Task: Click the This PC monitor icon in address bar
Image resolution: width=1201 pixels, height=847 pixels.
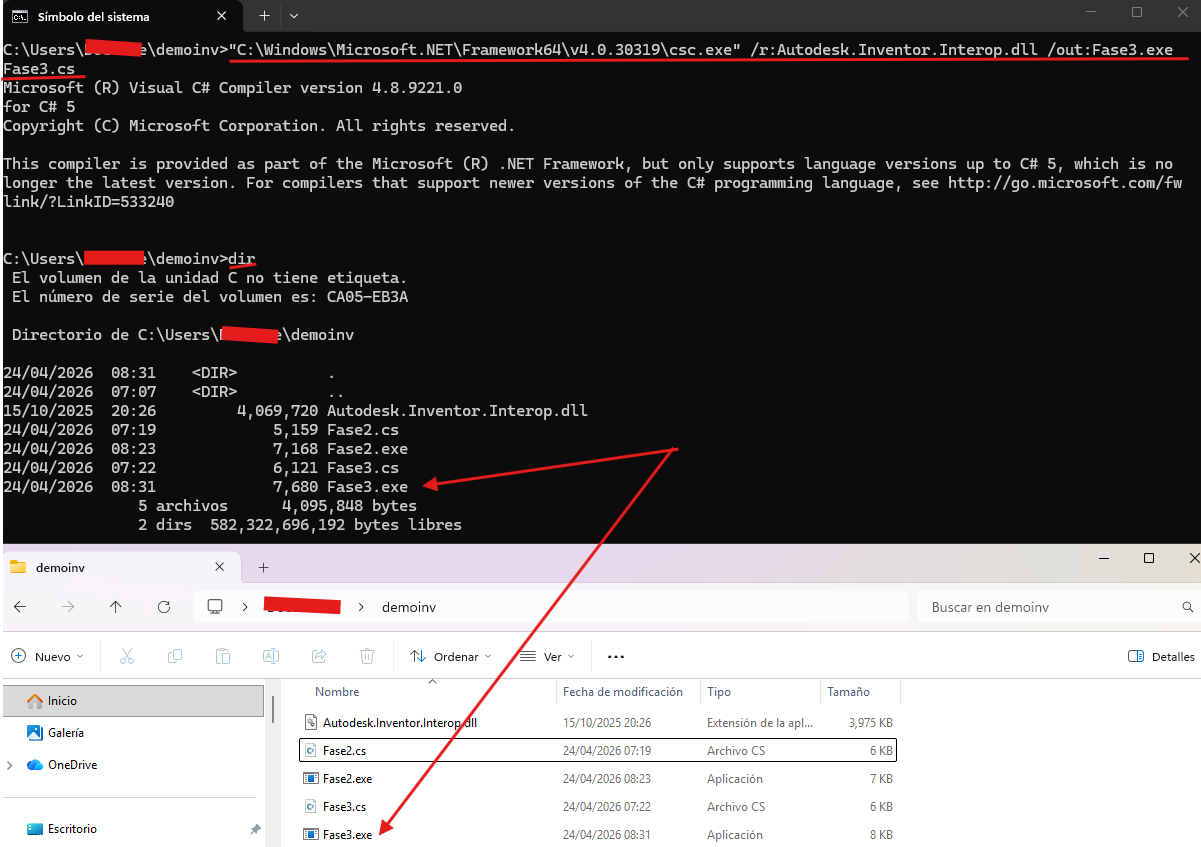Action: coord(214,607)
